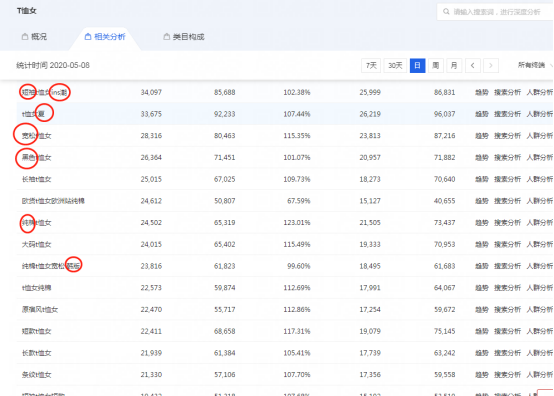554x396 pixels.
Task: Click keyword 大码t恤女
Action: [x=36, y=244]
